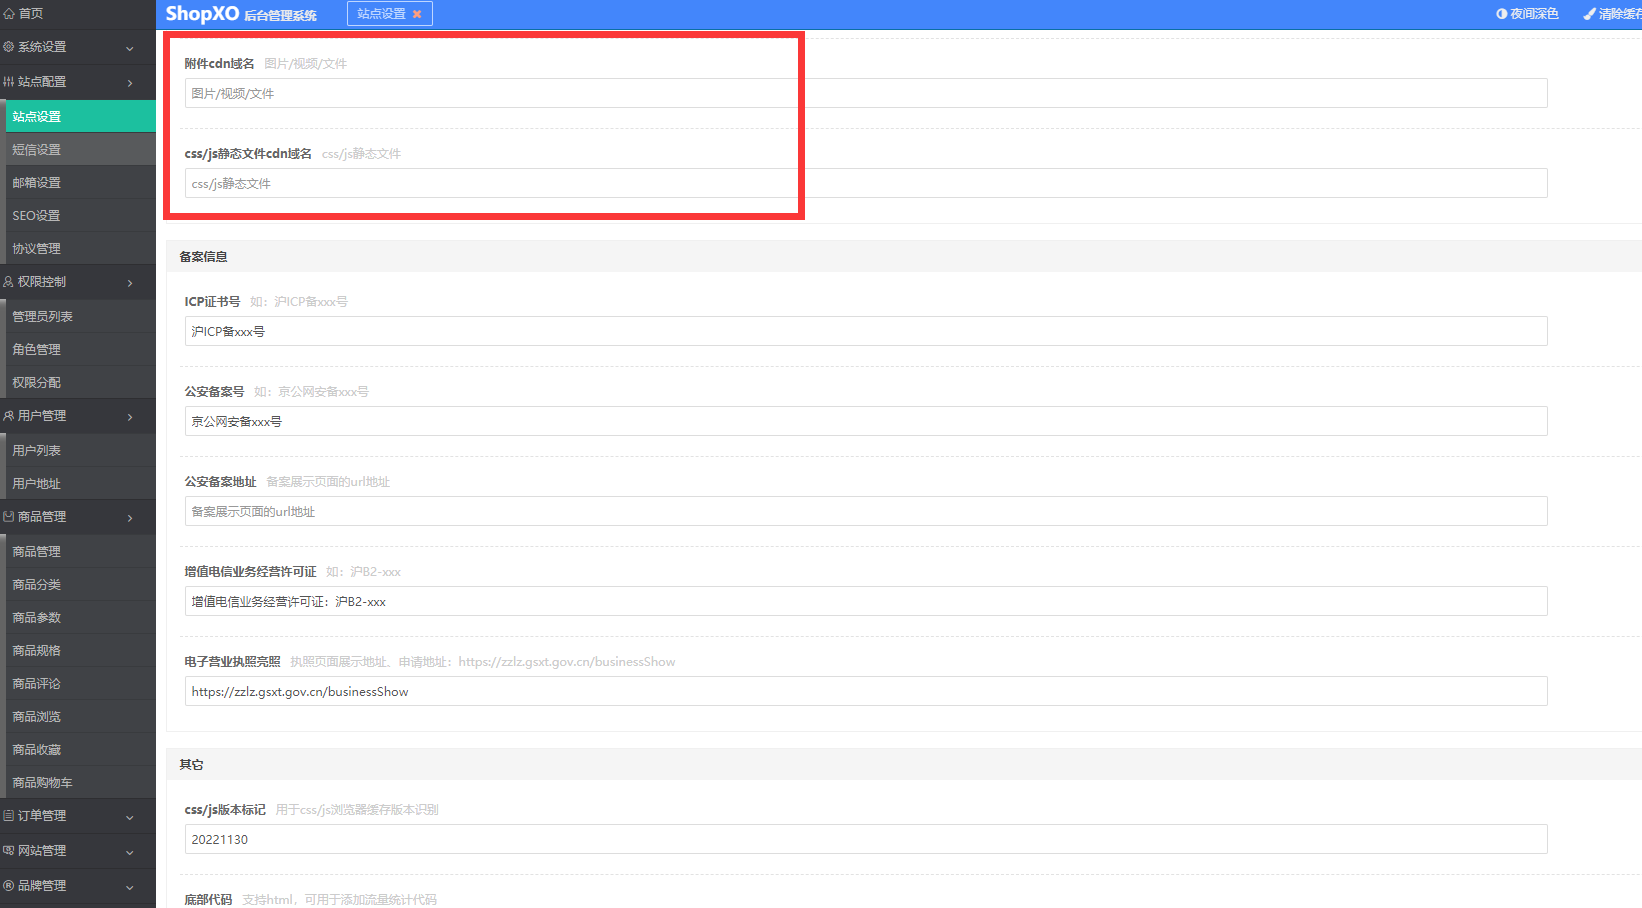This screenshot has height=908, width=1642.
Task: Click css/js静态文件cdn域名 input field
Action: (x=866, y=183)
